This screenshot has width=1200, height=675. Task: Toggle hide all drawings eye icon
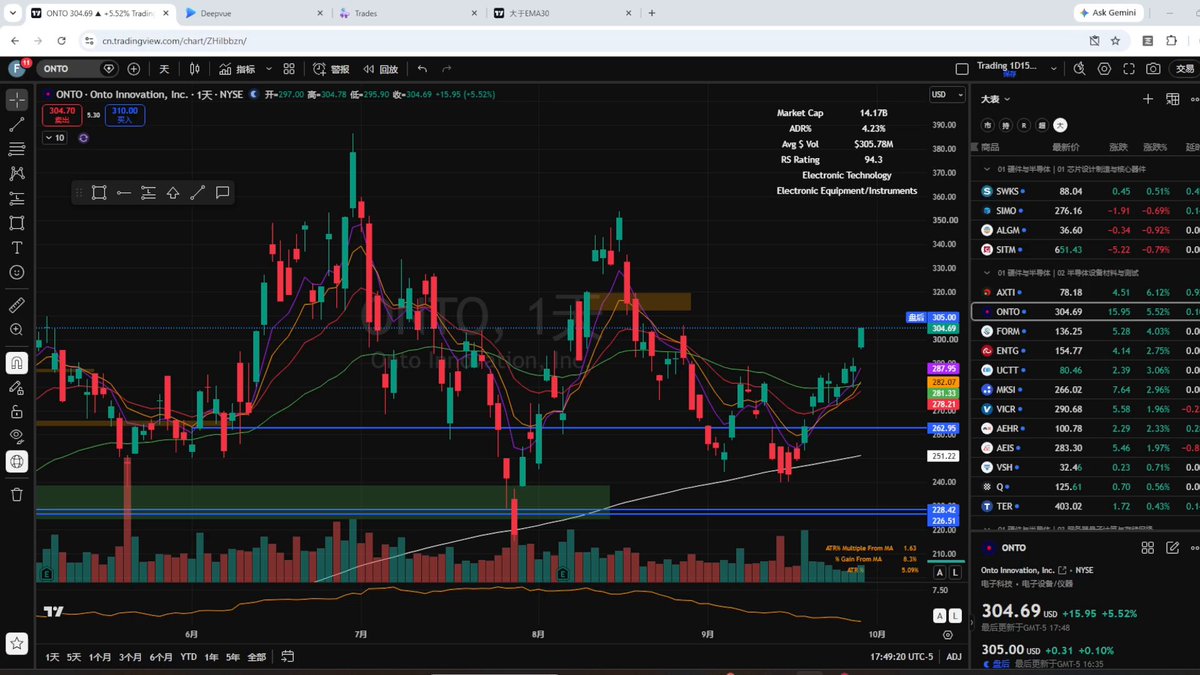pyautogui.click(x=17, y=436)
